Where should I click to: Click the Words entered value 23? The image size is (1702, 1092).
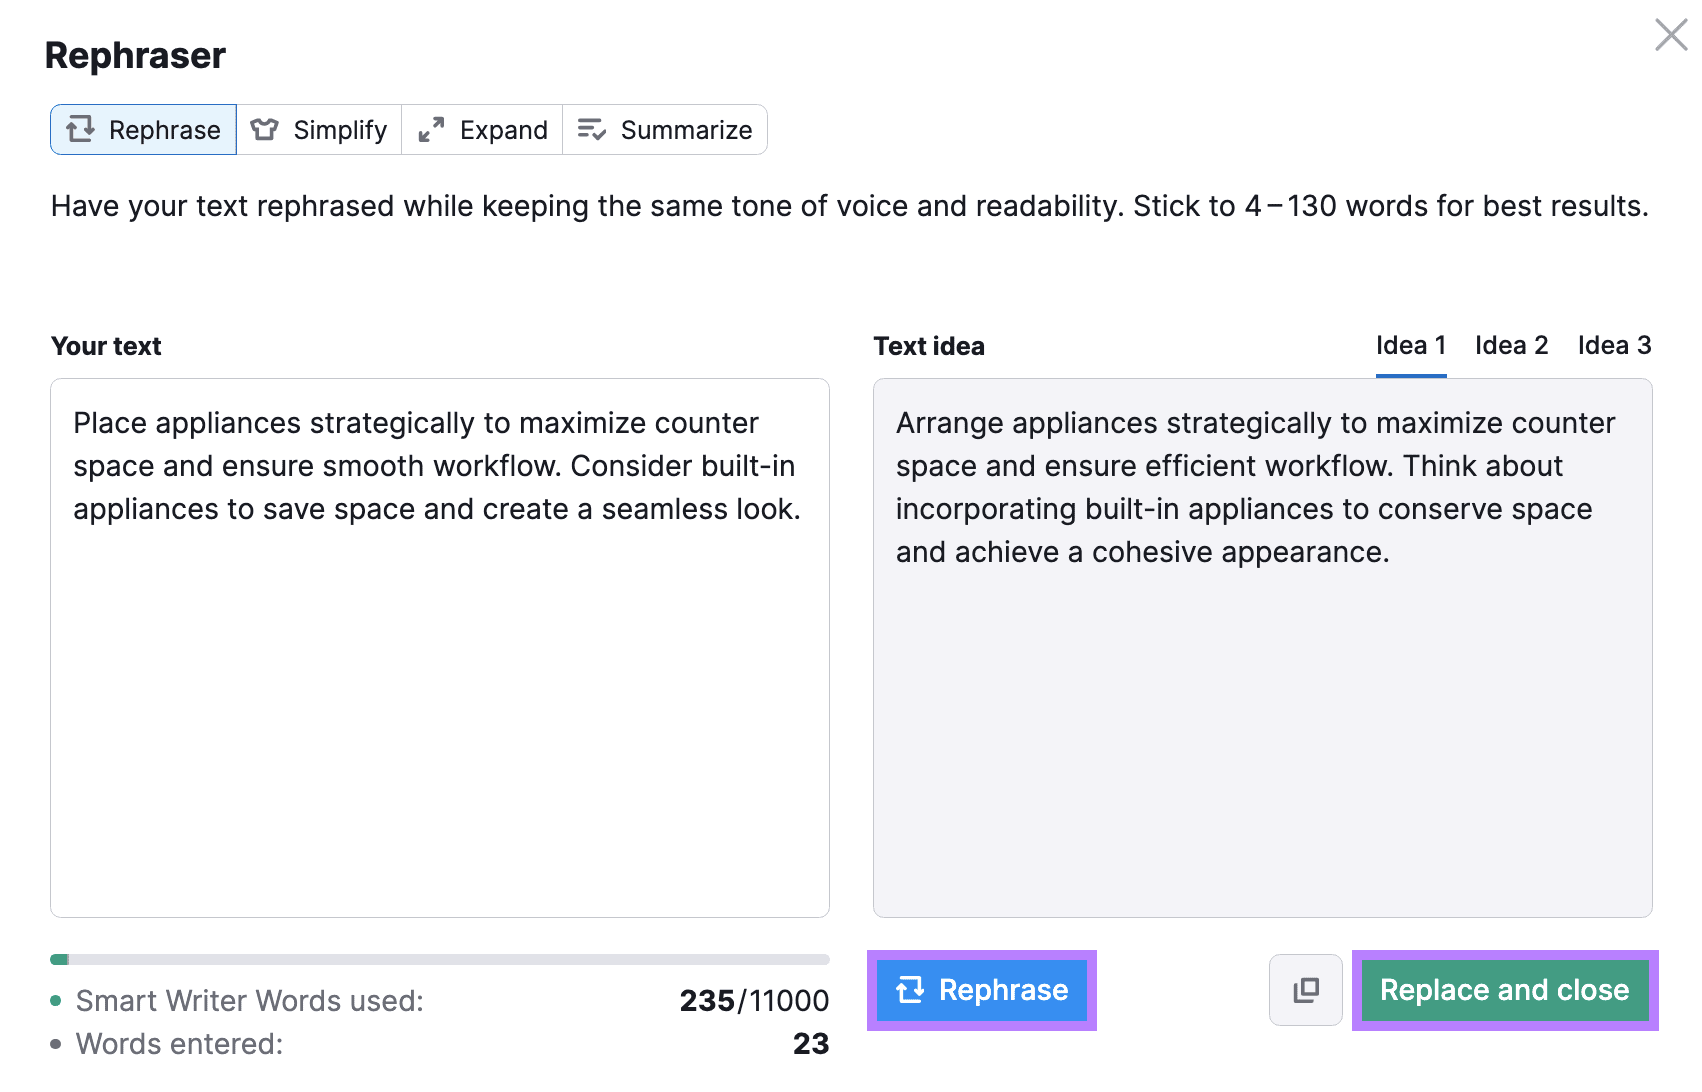click(x=811, y=1044)
